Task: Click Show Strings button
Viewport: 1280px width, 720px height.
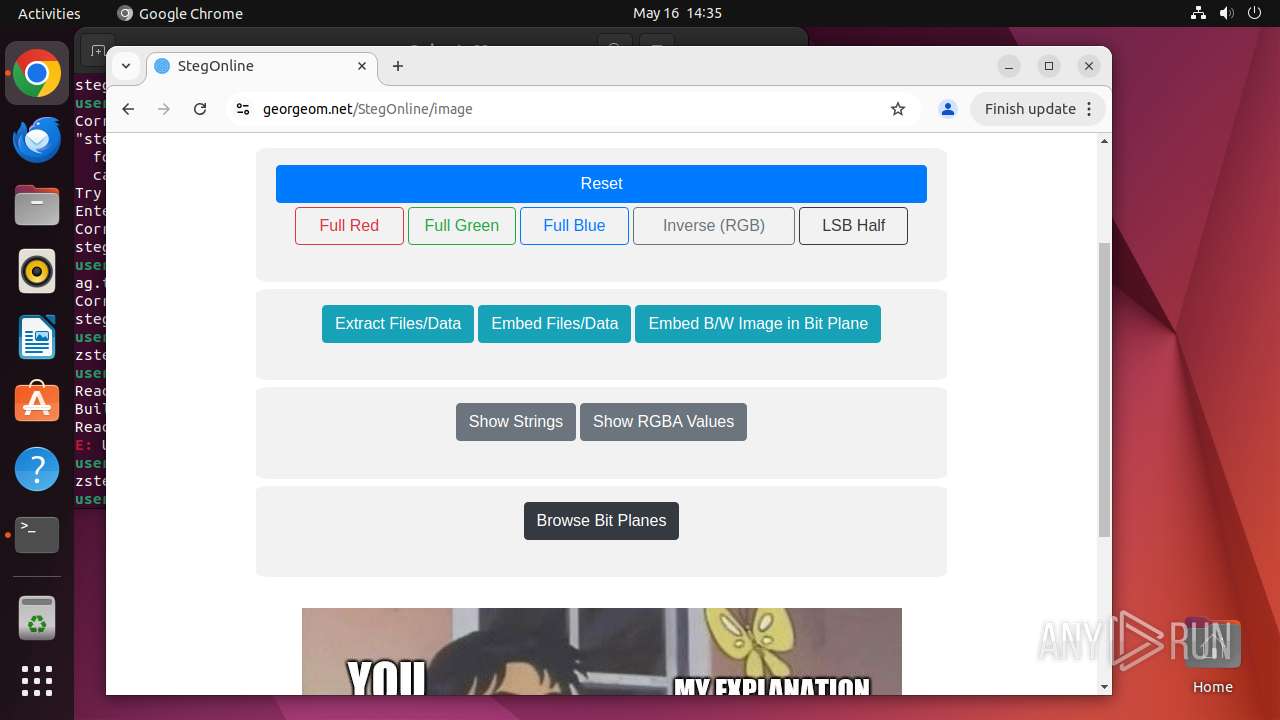Action: coord(516,422)
